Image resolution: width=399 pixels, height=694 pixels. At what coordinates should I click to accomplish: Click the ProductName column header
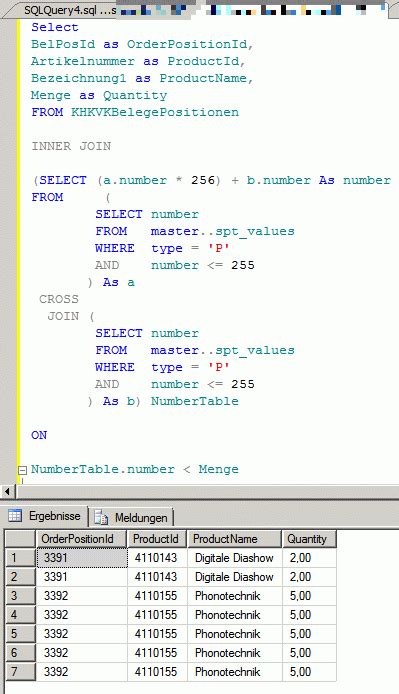(234, 539)
